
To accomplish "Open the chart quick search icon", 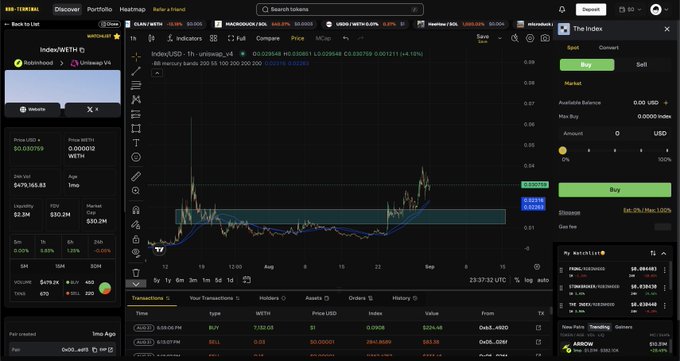I will coord(515,38).
